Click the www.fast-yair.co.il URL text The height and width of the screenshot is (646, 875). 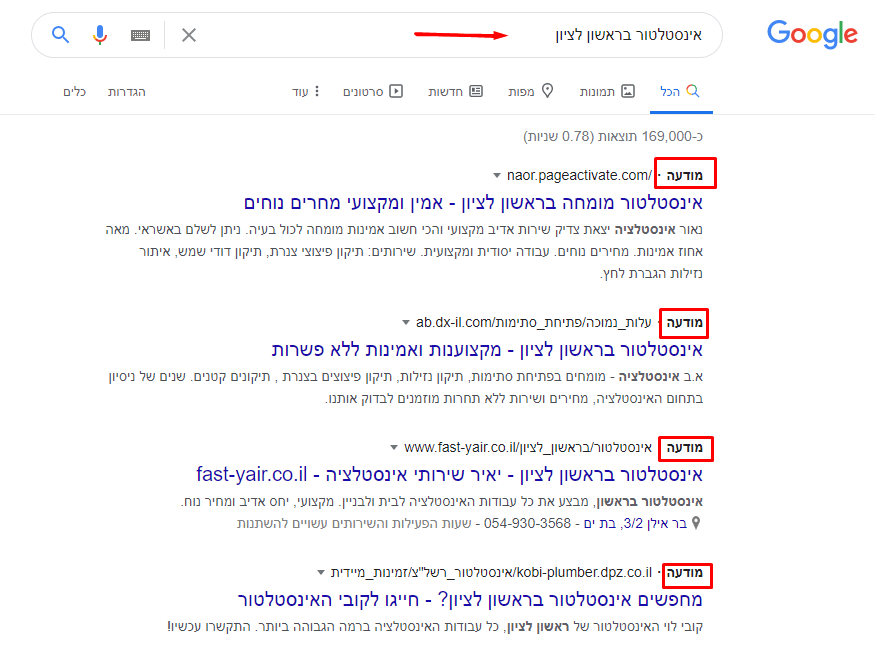pyautogui.click(x=528, y=447)
